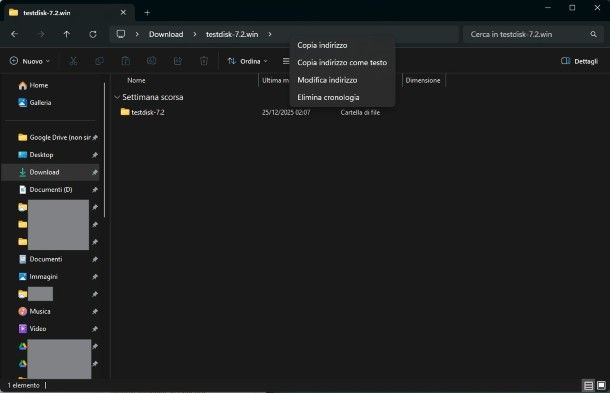
Task: Click the pin icon next to Video
Action: [x=95, y=329]
